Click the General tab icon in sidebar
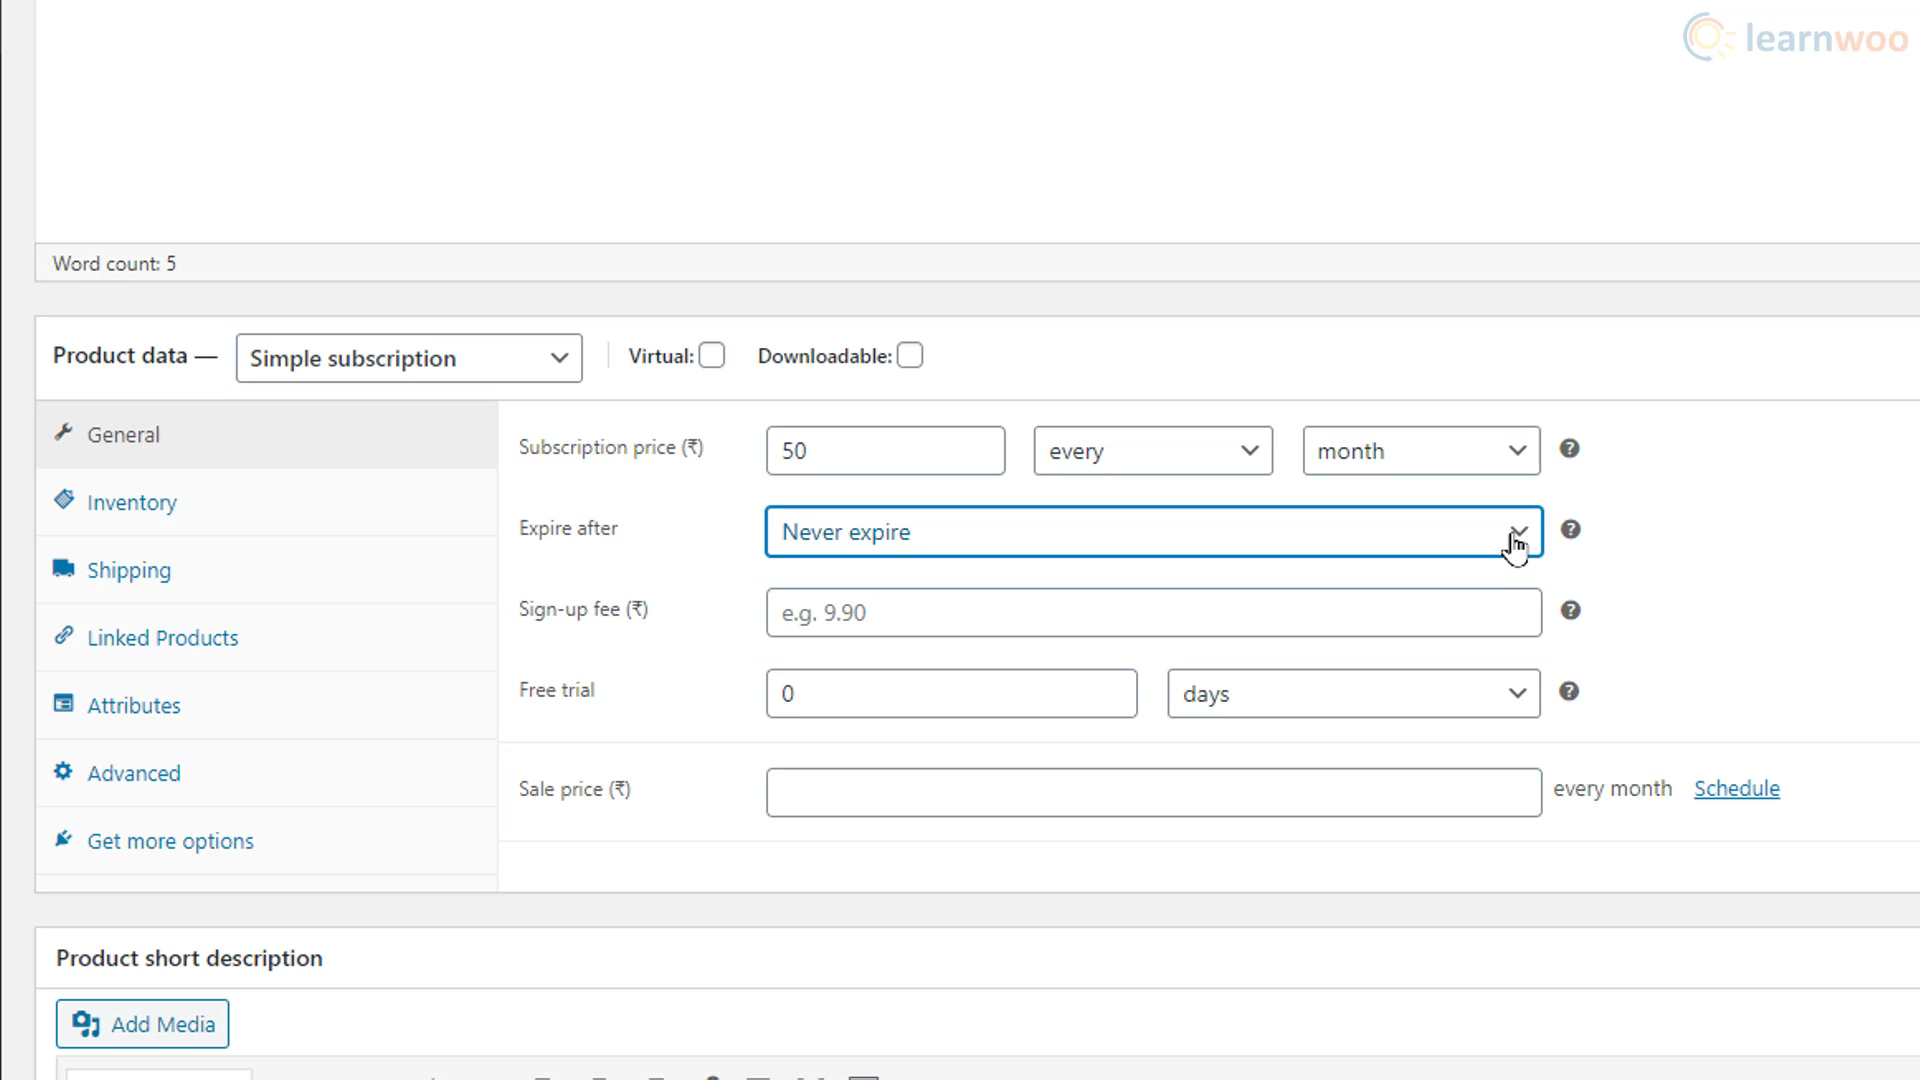Screen dimensions: 1920x1080 point(63,433)
